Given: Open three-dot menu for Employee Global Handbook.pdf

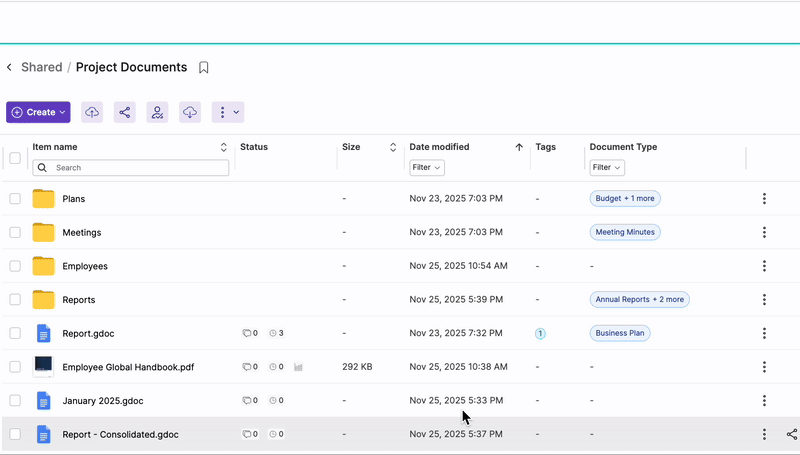Looking at the screenshot, I should (764, 367).
